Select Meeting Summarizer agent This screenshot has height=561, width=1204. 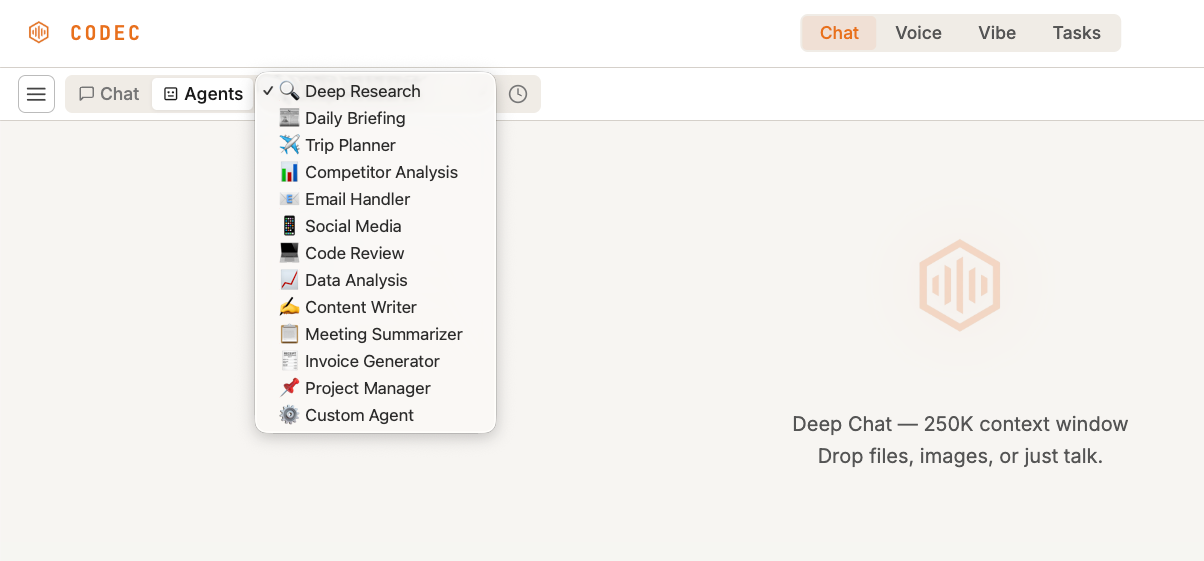[375, 334]
